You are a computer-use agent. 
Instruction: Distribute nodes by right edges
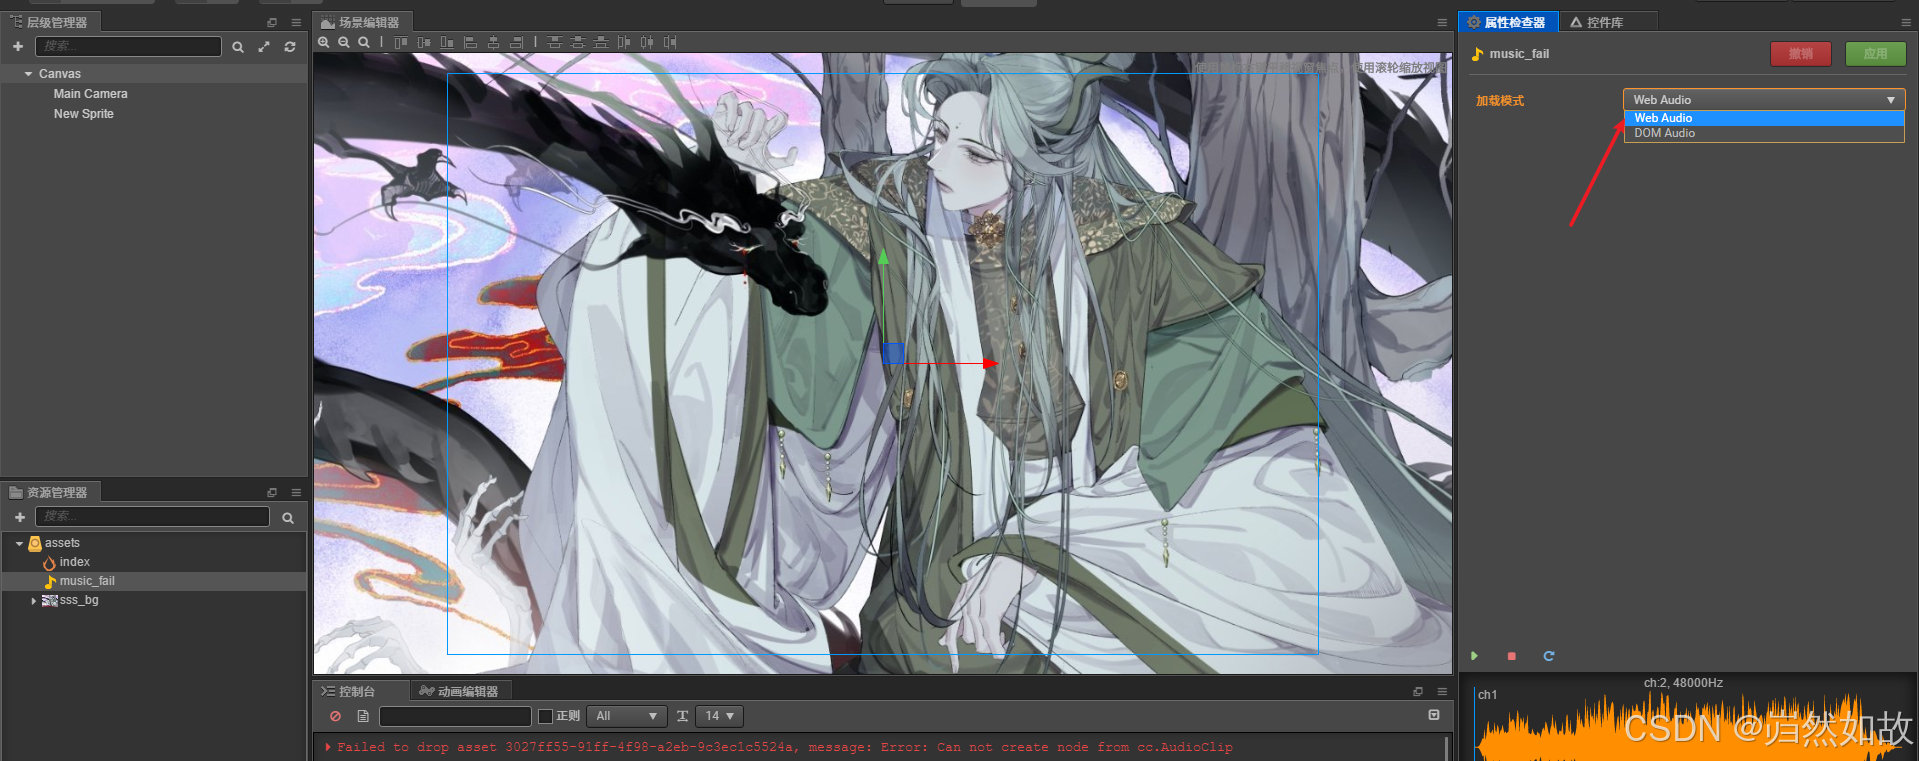point(670,42)
